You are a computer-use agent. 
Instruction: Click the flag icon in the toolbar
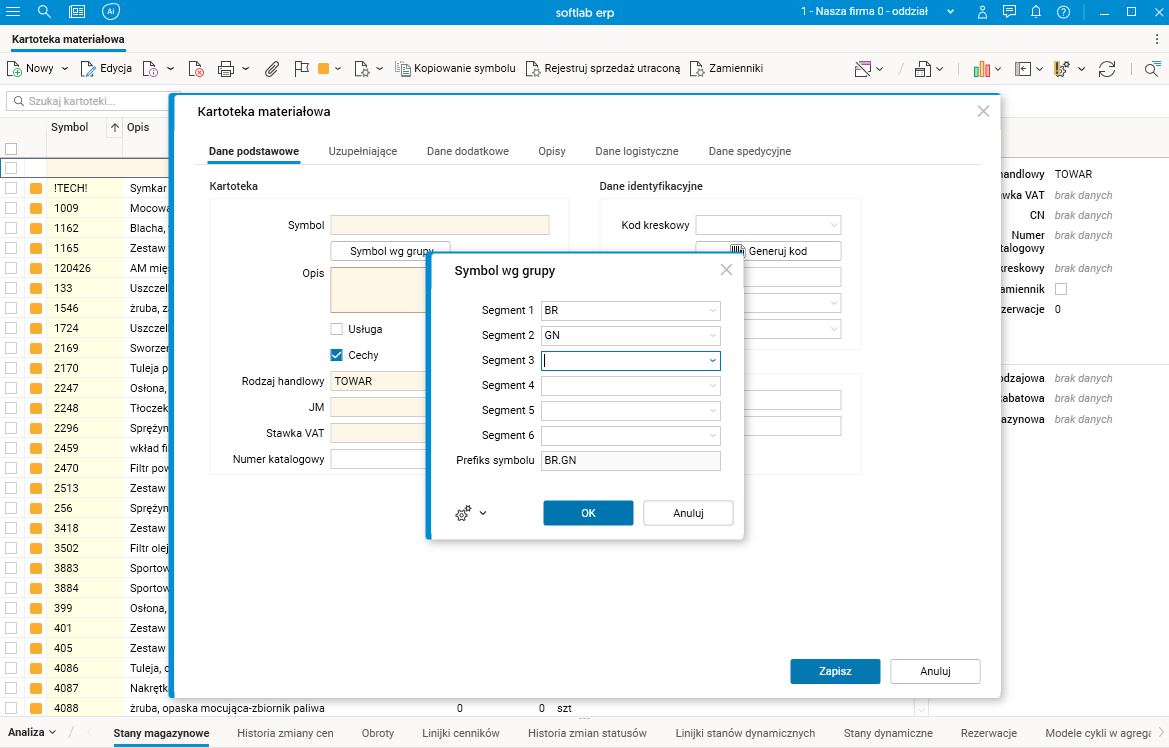click(x=301, y=69)
